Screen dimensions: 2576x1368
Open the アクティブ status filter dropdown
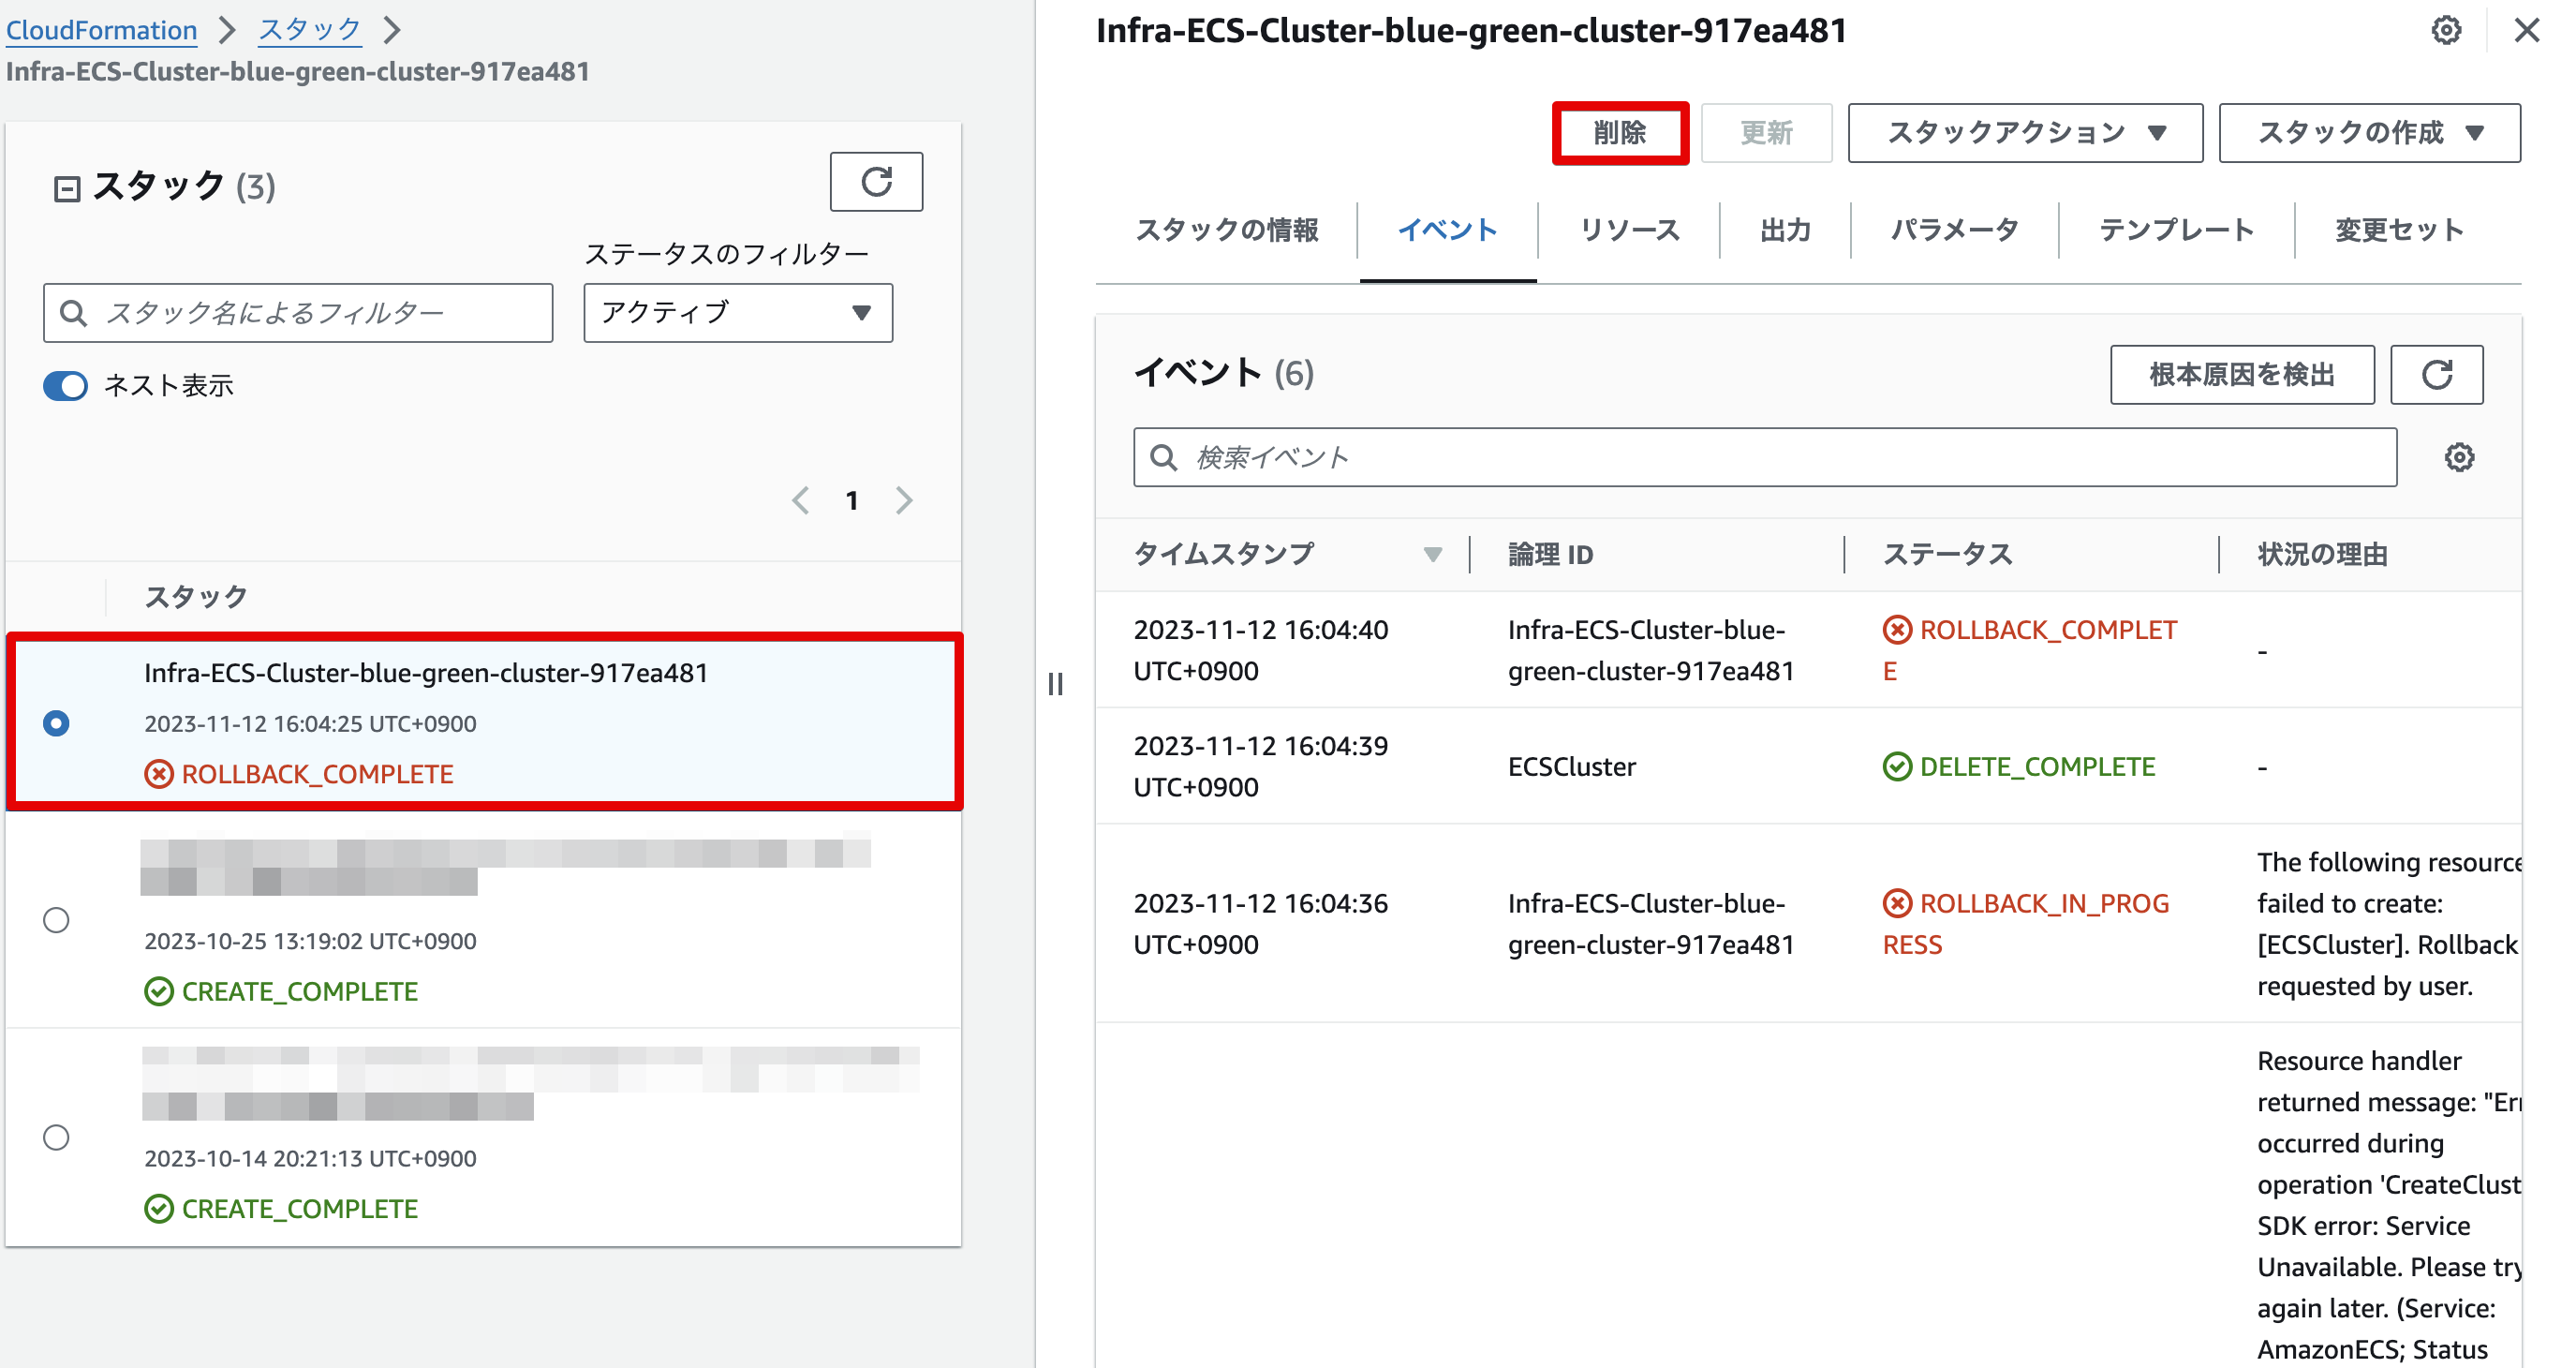pyautogui.click(x=737, y=313)
